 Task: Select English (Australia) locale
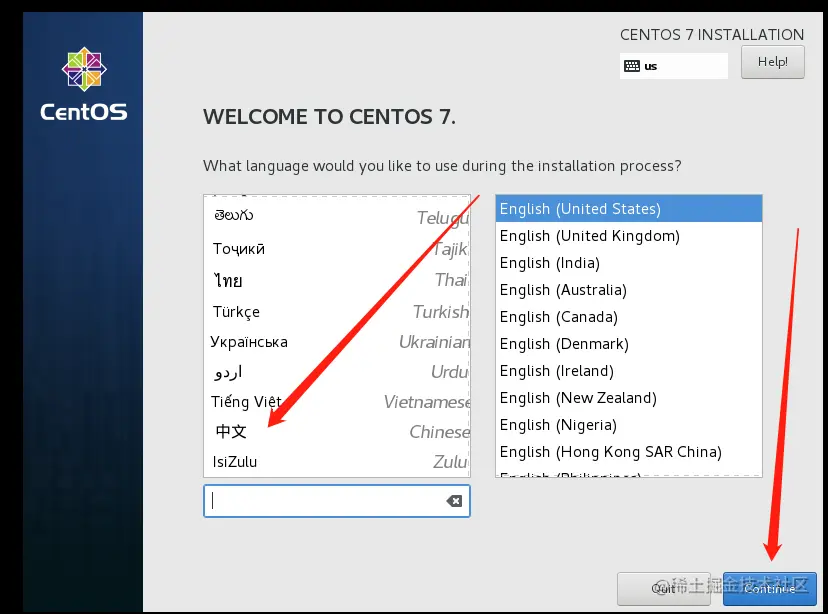click(628, 290)
